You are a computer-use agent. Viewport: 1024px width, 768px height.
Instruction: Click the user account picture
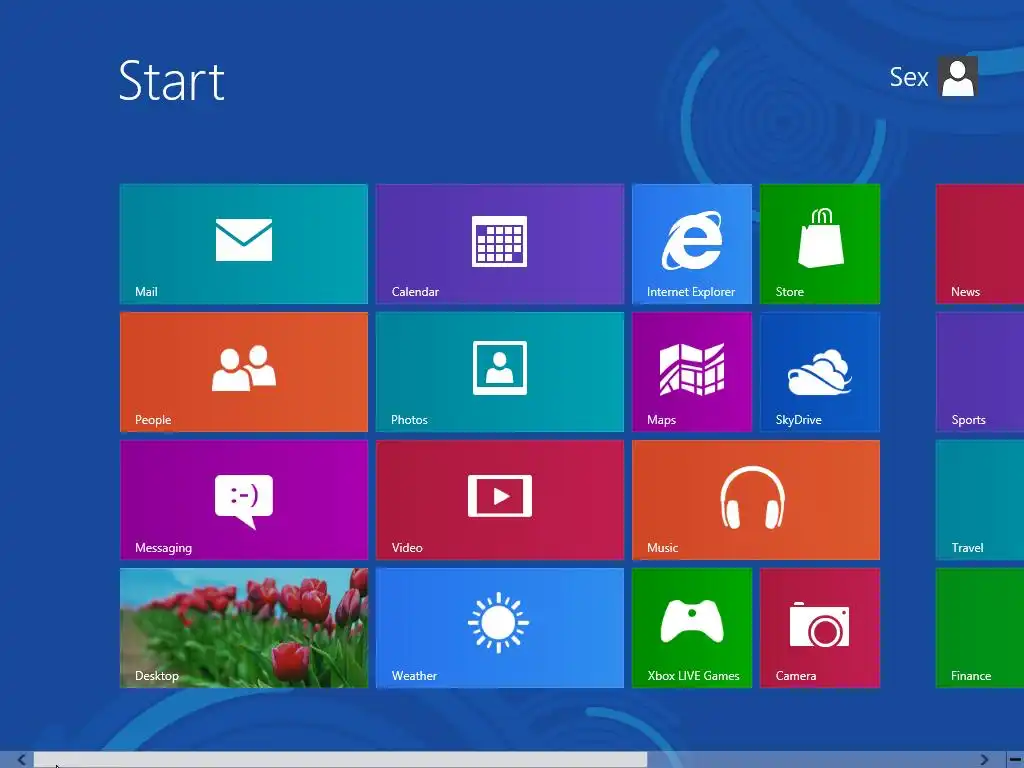tap(957, 77)
